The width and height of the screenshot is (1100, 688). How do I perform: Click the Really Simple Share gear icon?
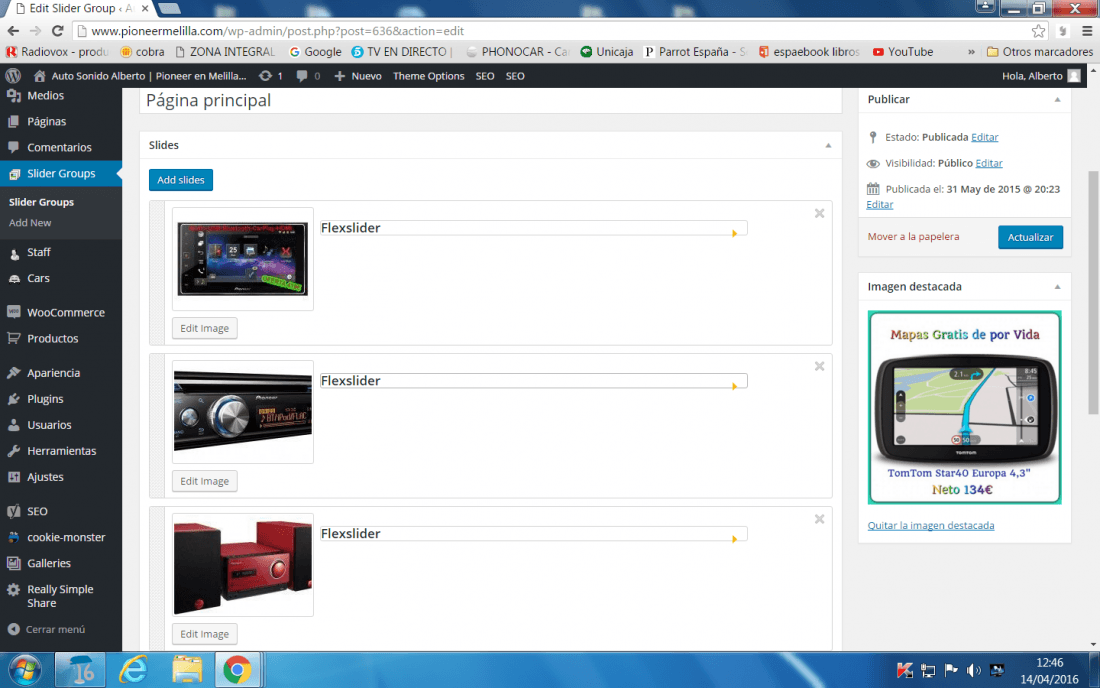pyautogui.click(x=13, y=590)
